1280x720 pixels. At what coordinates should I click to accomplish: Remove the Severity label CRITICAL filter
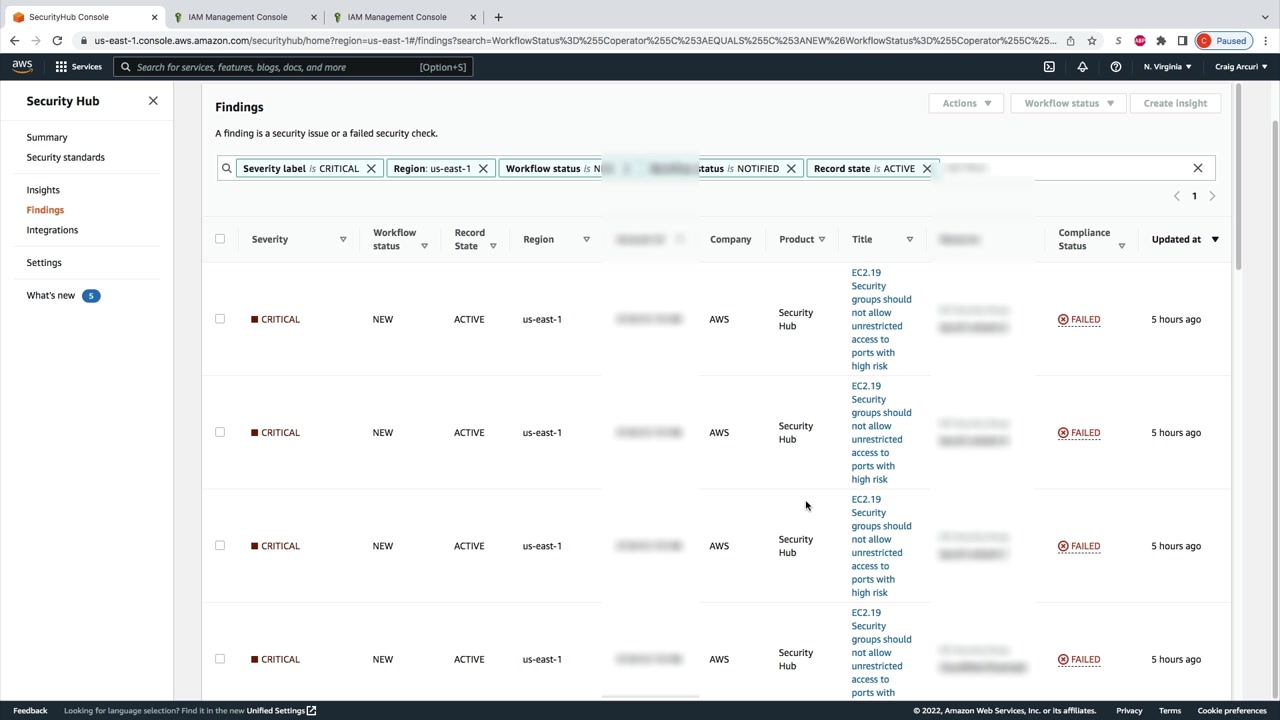point(371,169)
